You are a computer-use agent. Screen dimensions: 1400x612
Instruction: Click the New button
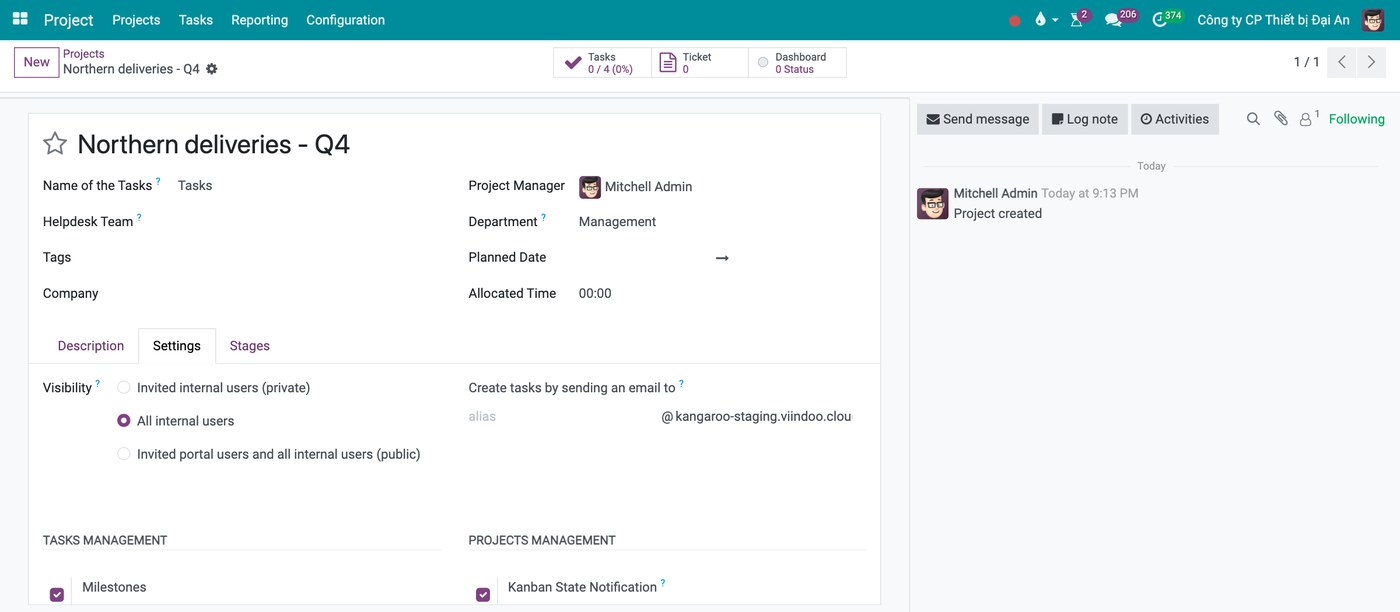(37, 62)
